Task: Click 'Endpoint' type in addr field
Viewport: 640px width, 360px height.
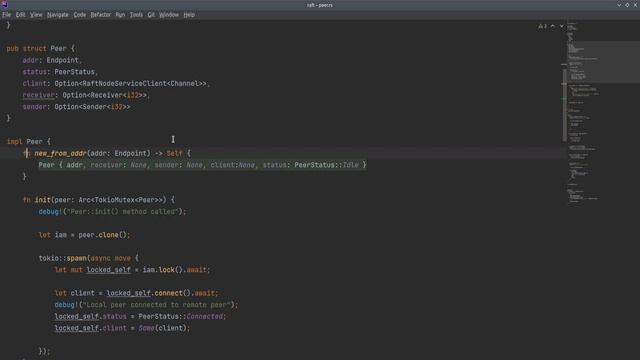Action: pyautogui.click(x=62, y=60)
